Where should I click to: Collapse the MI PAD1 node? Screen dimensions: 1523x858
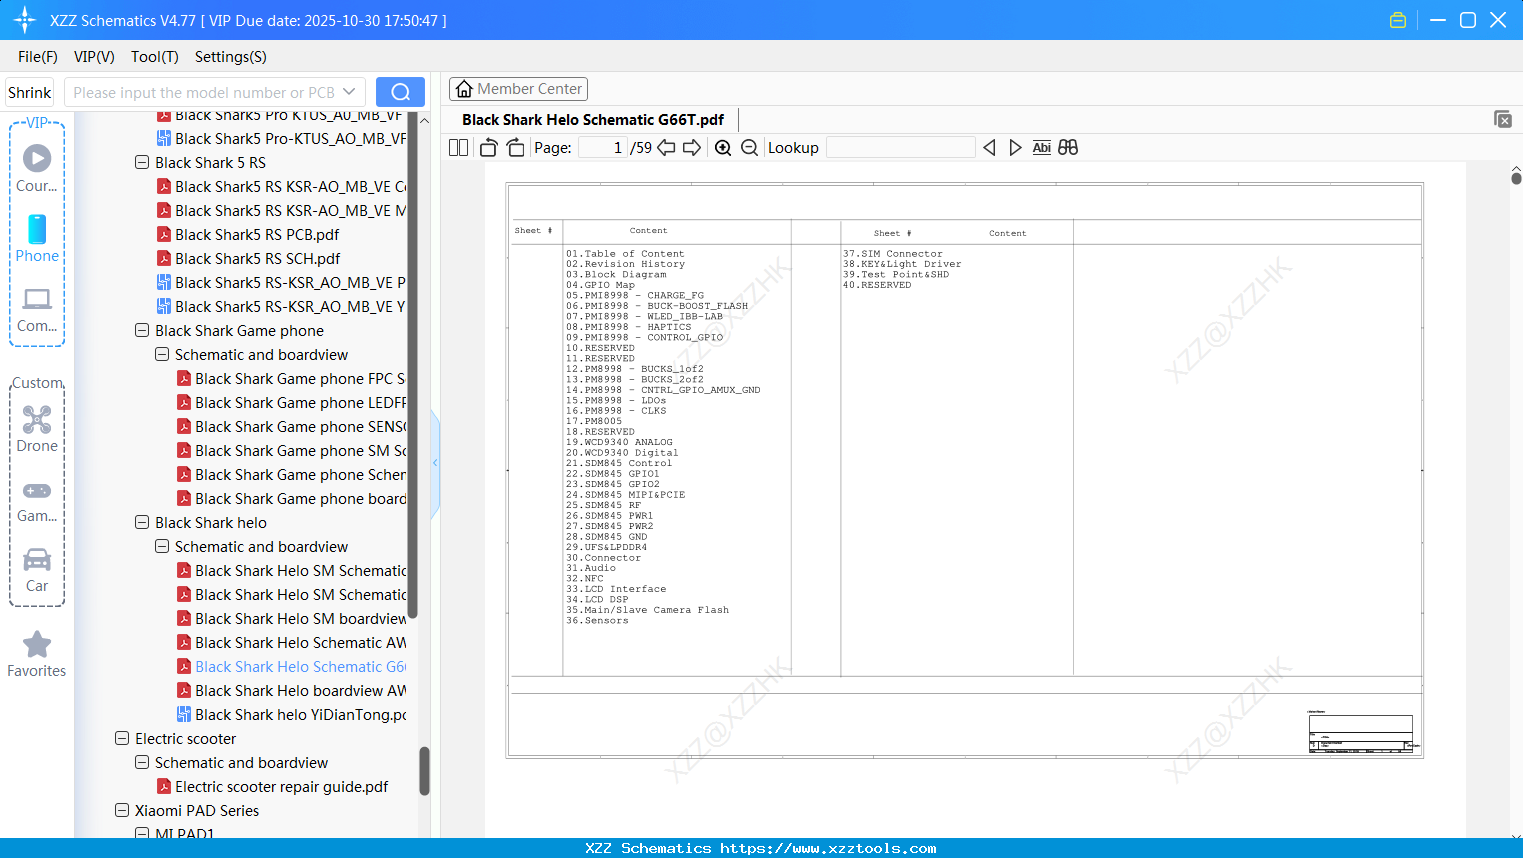[x=142, y=833]
